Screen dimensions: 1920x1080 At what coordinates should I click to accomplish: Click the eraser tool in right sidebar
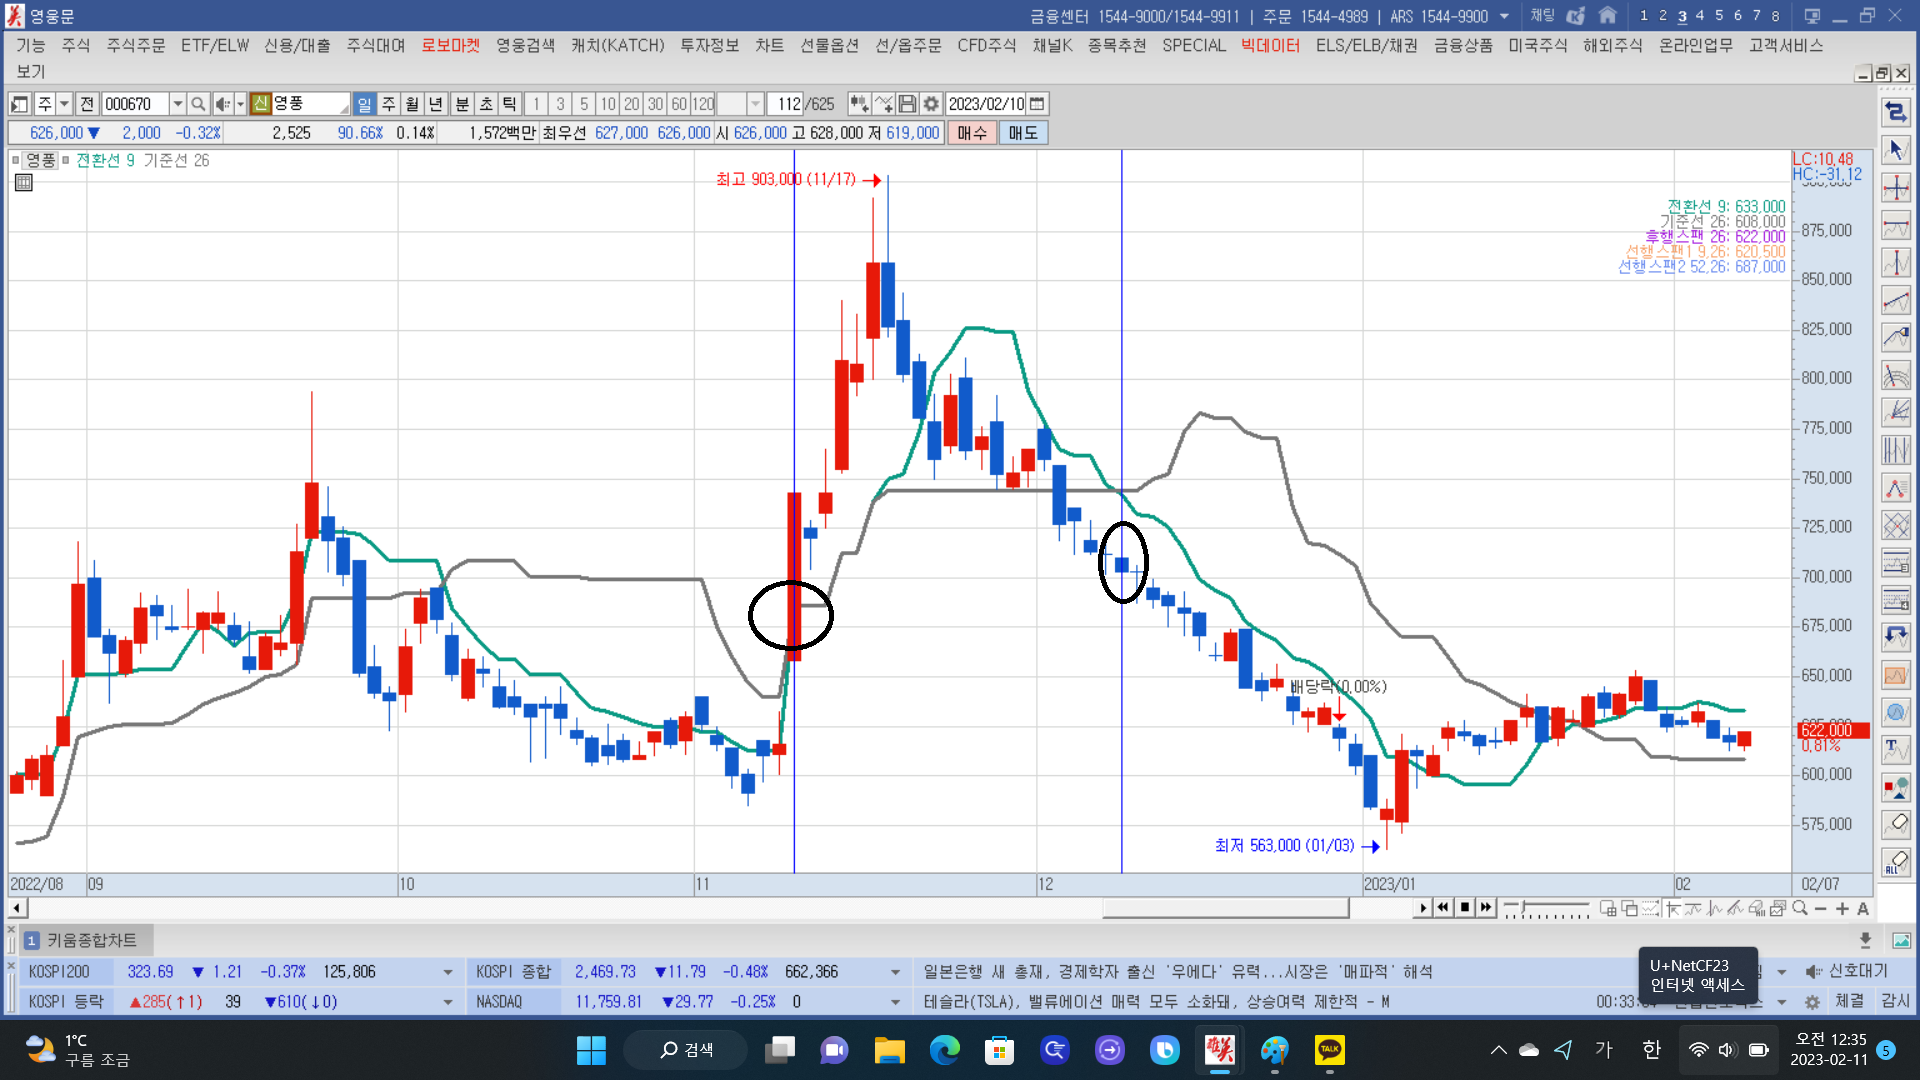click(x=1895, y=824)
